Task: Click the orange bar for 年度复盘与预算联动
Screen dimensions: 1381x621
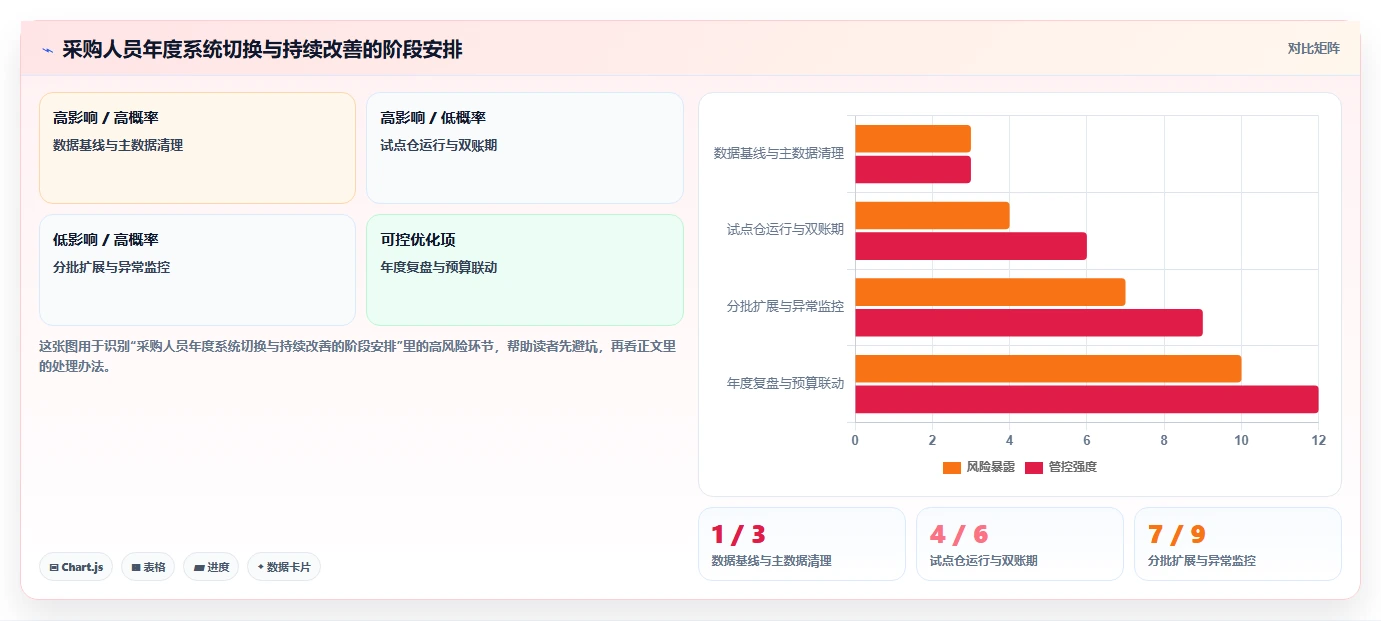Action: (x=1048, y=368)
